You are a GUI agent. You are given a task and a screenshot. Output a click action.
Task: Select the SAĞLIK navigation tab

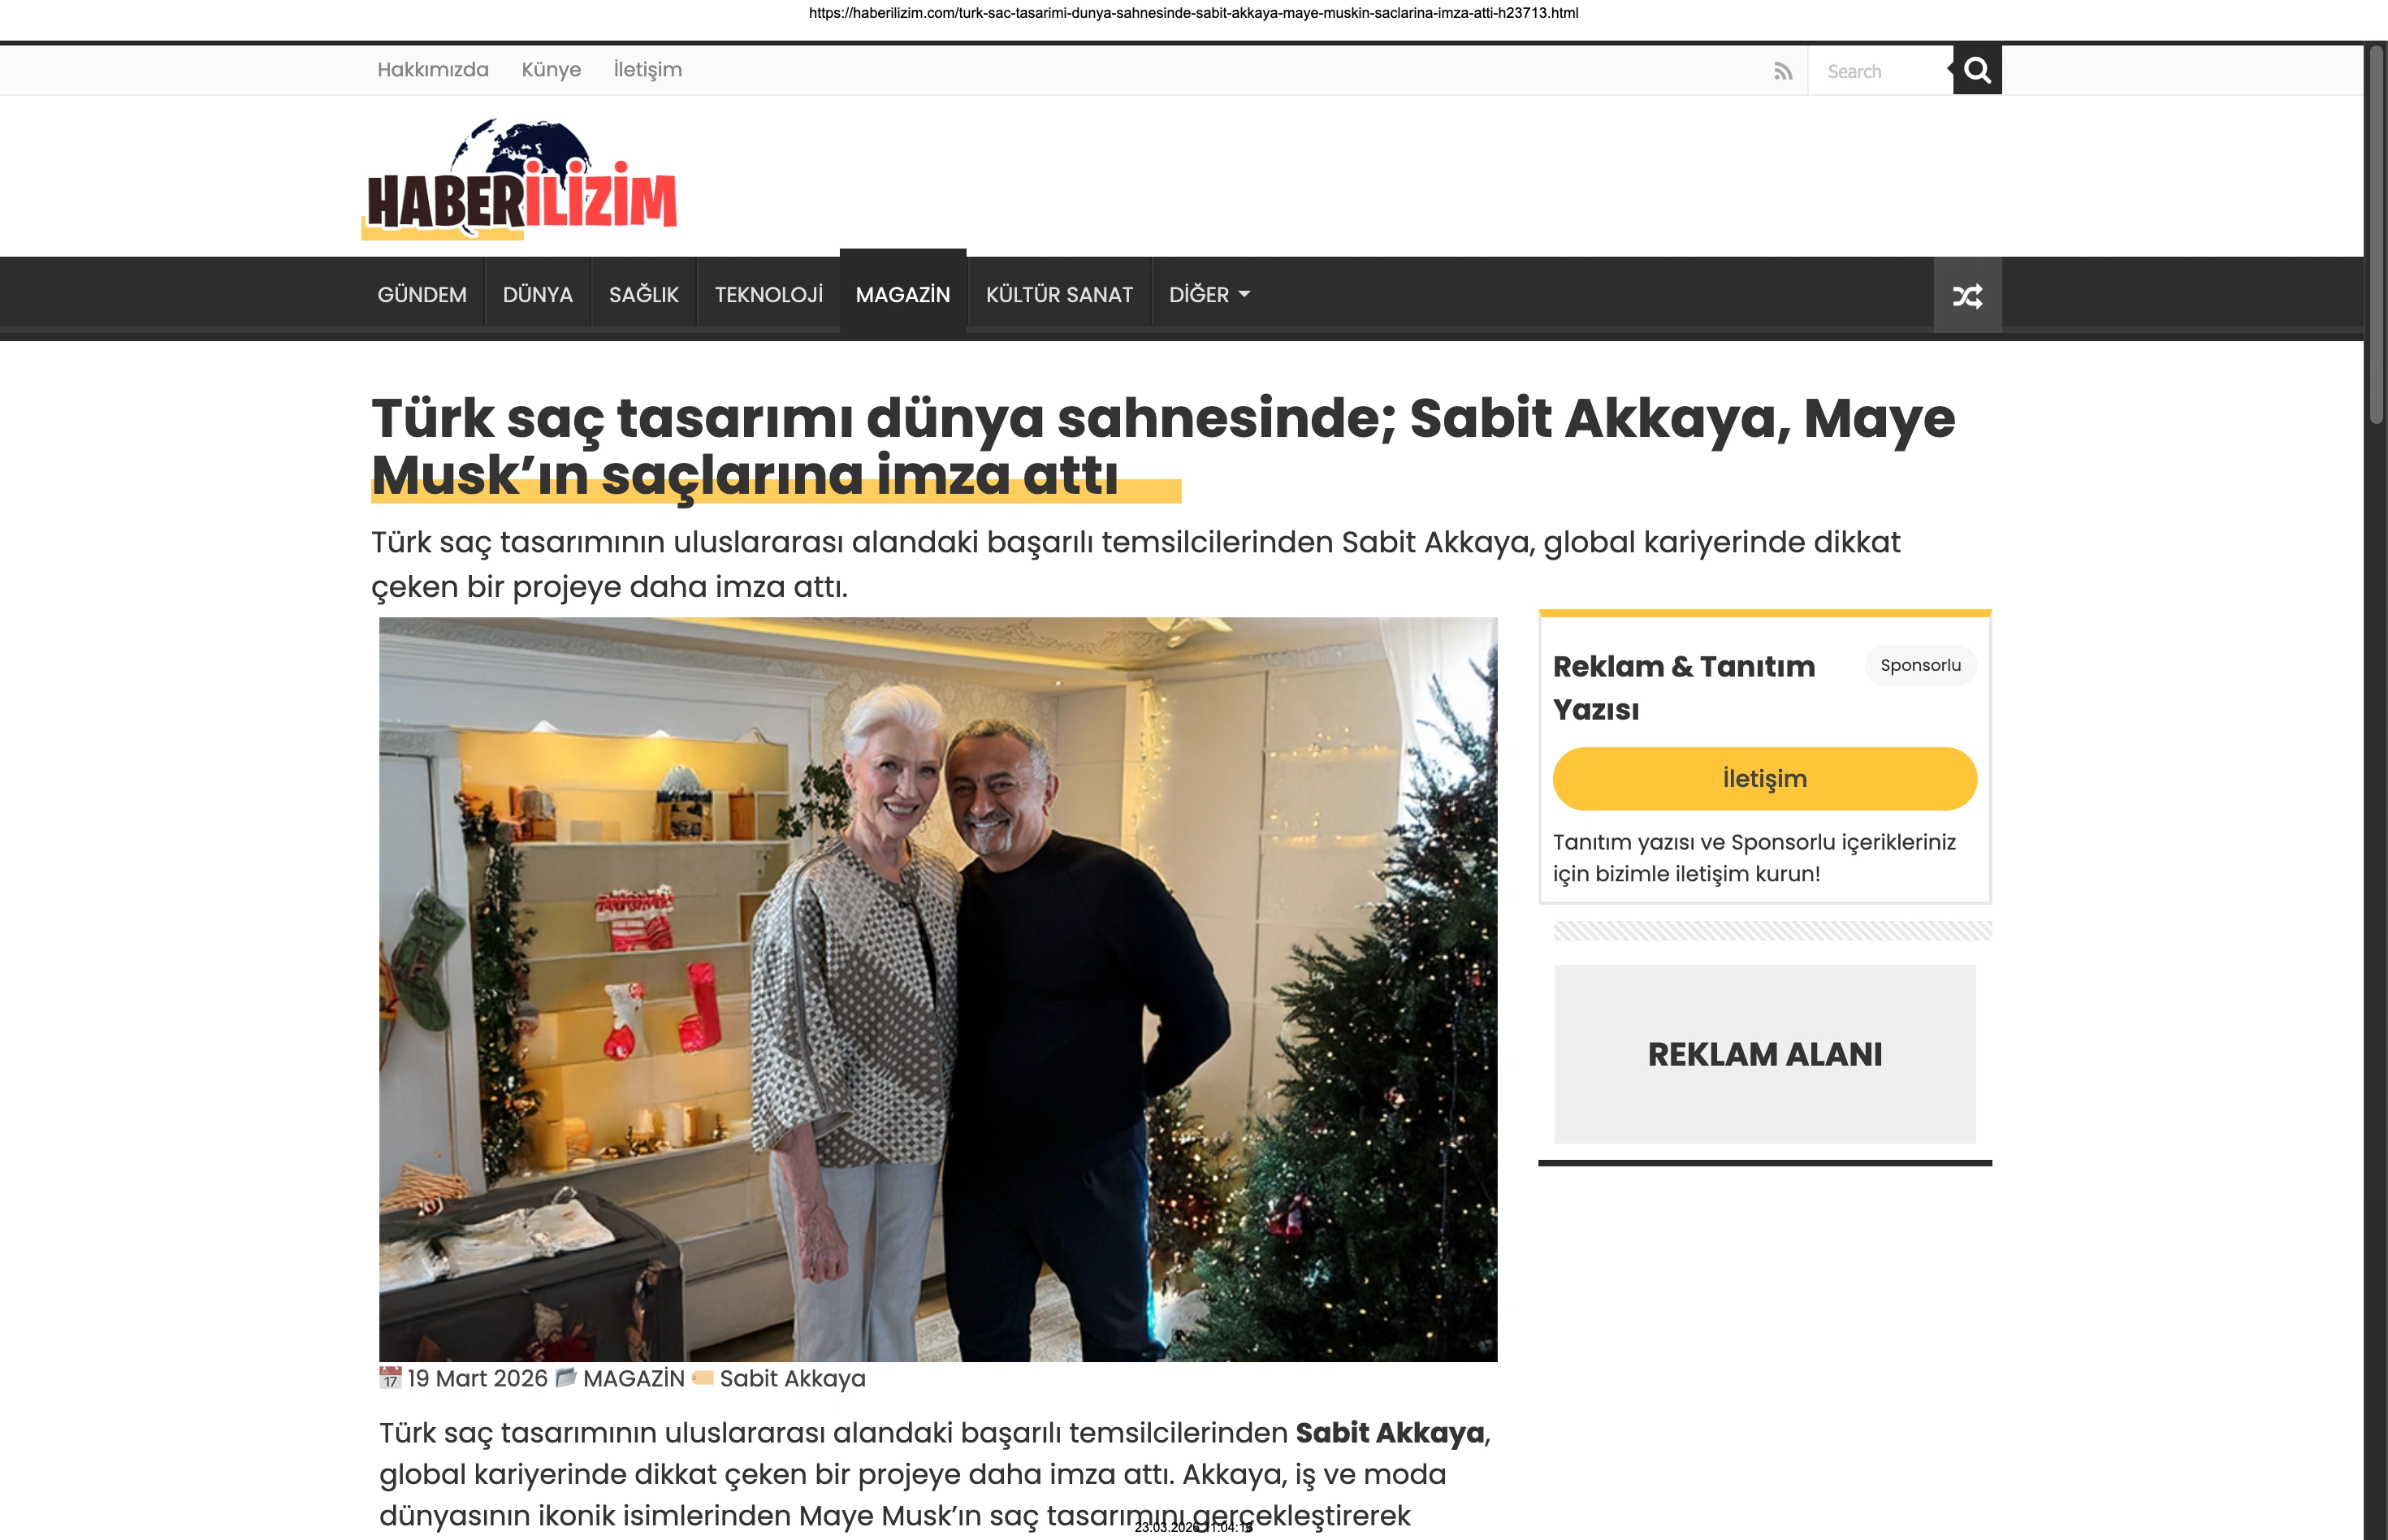tap(644, 295)
